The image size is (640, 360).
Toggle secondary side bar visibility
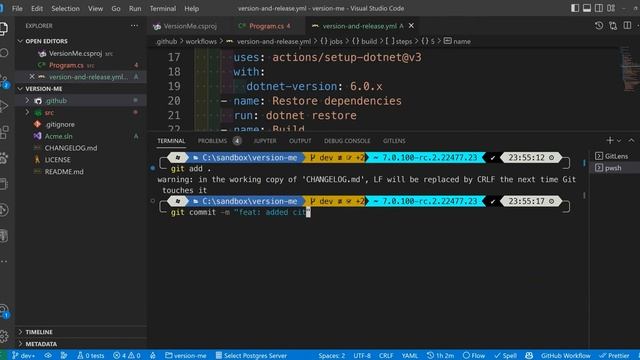599,8
